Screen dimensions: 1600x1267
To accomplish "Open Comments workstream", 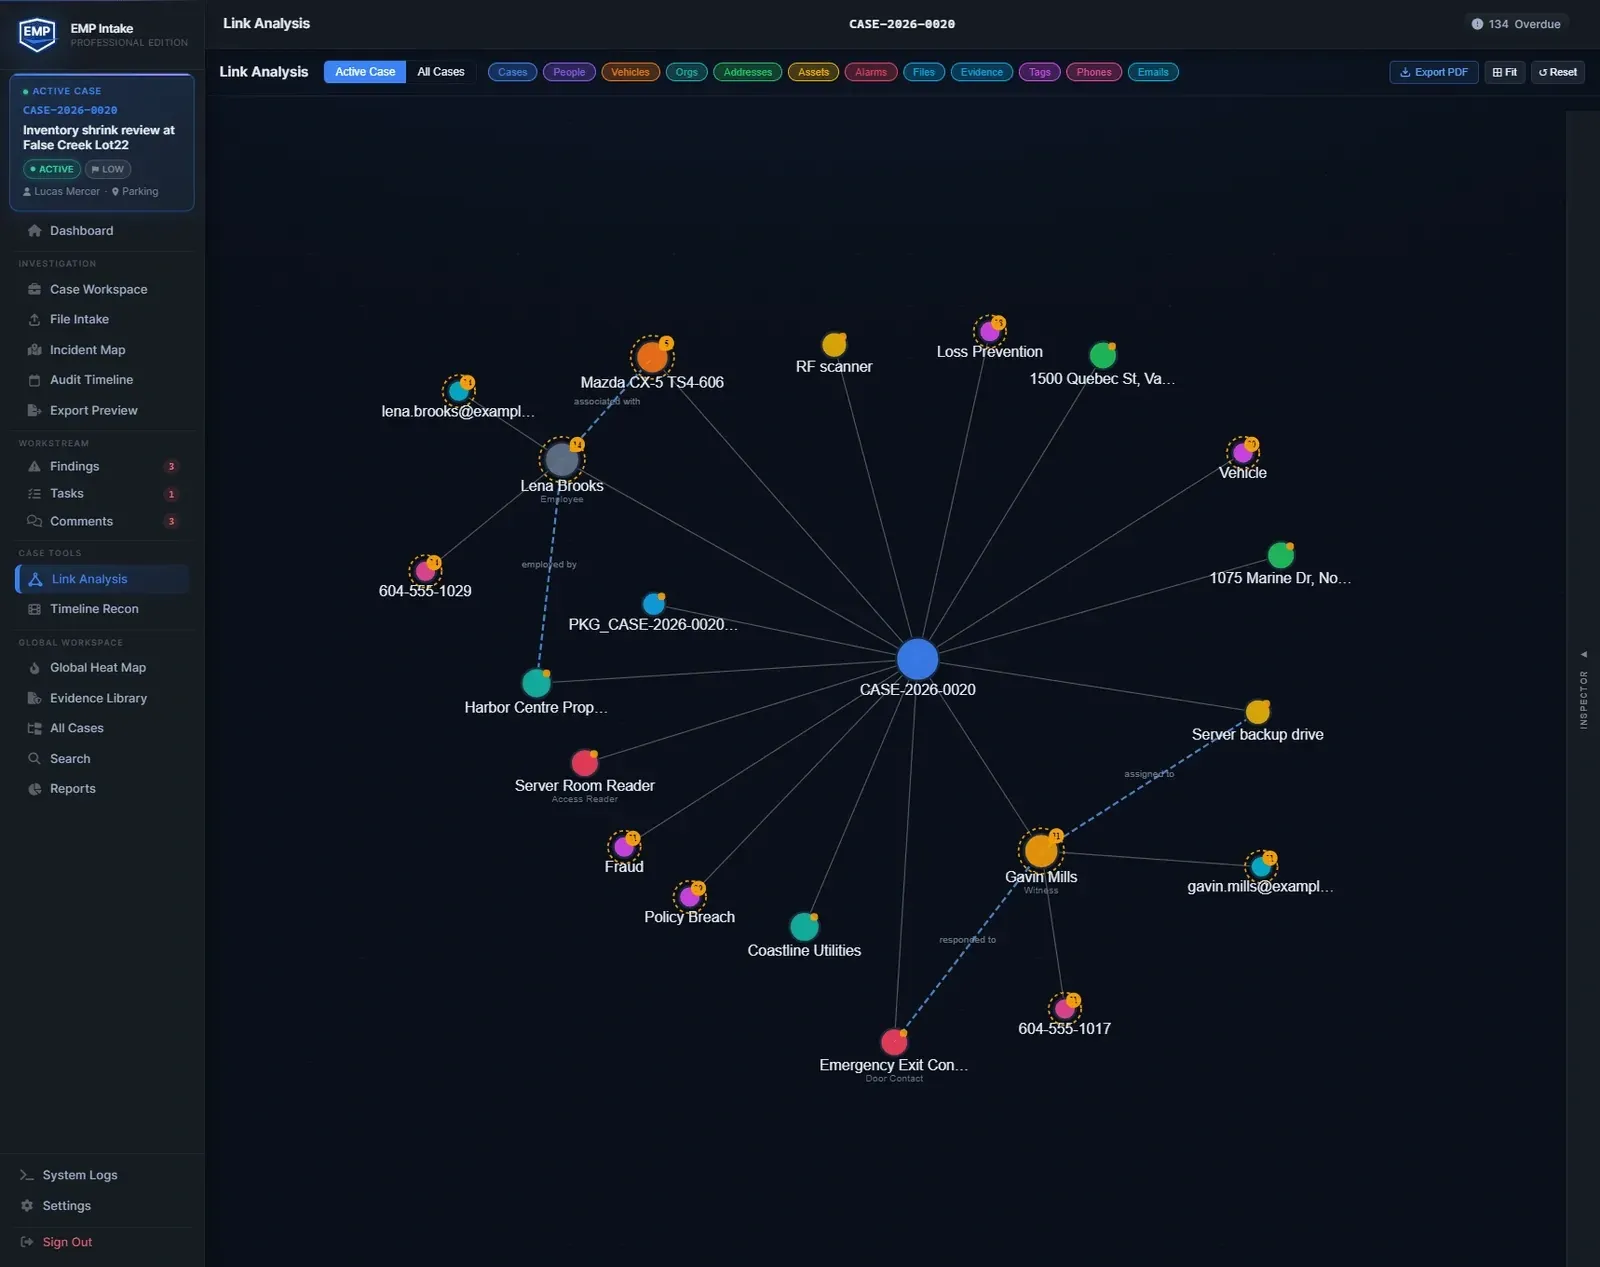I will point(102,521).
